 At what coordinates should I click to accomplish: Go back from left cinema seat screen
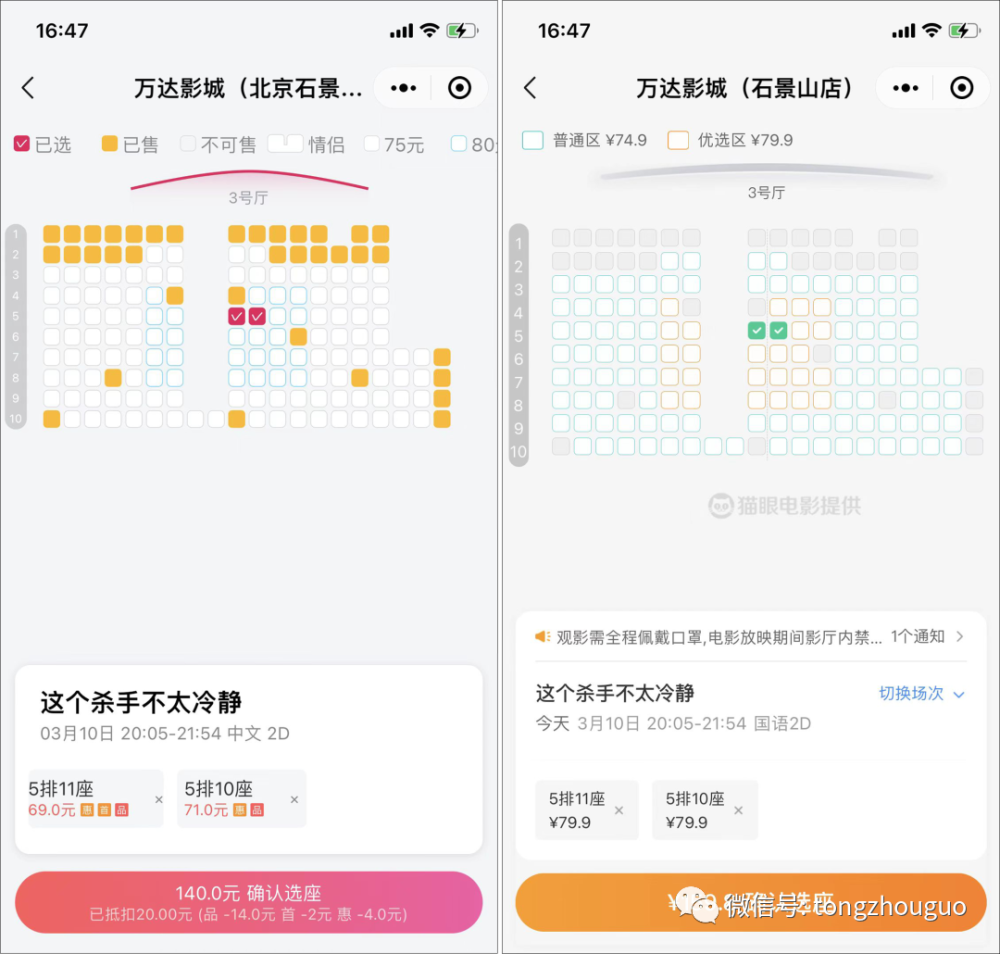pos(28,88)
